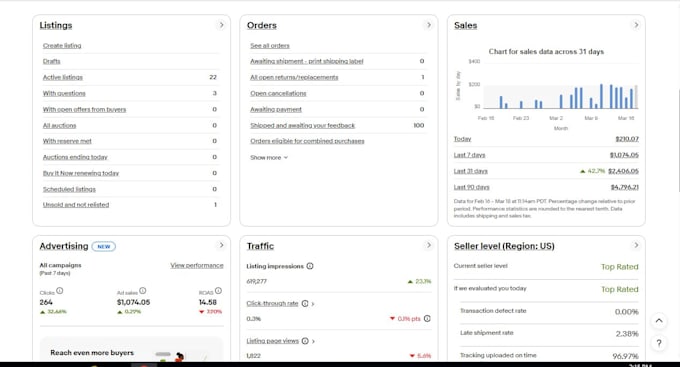This screenshot has height=367, width=680.
Task: Show info for Listing impressions
Action: point(310,266)
